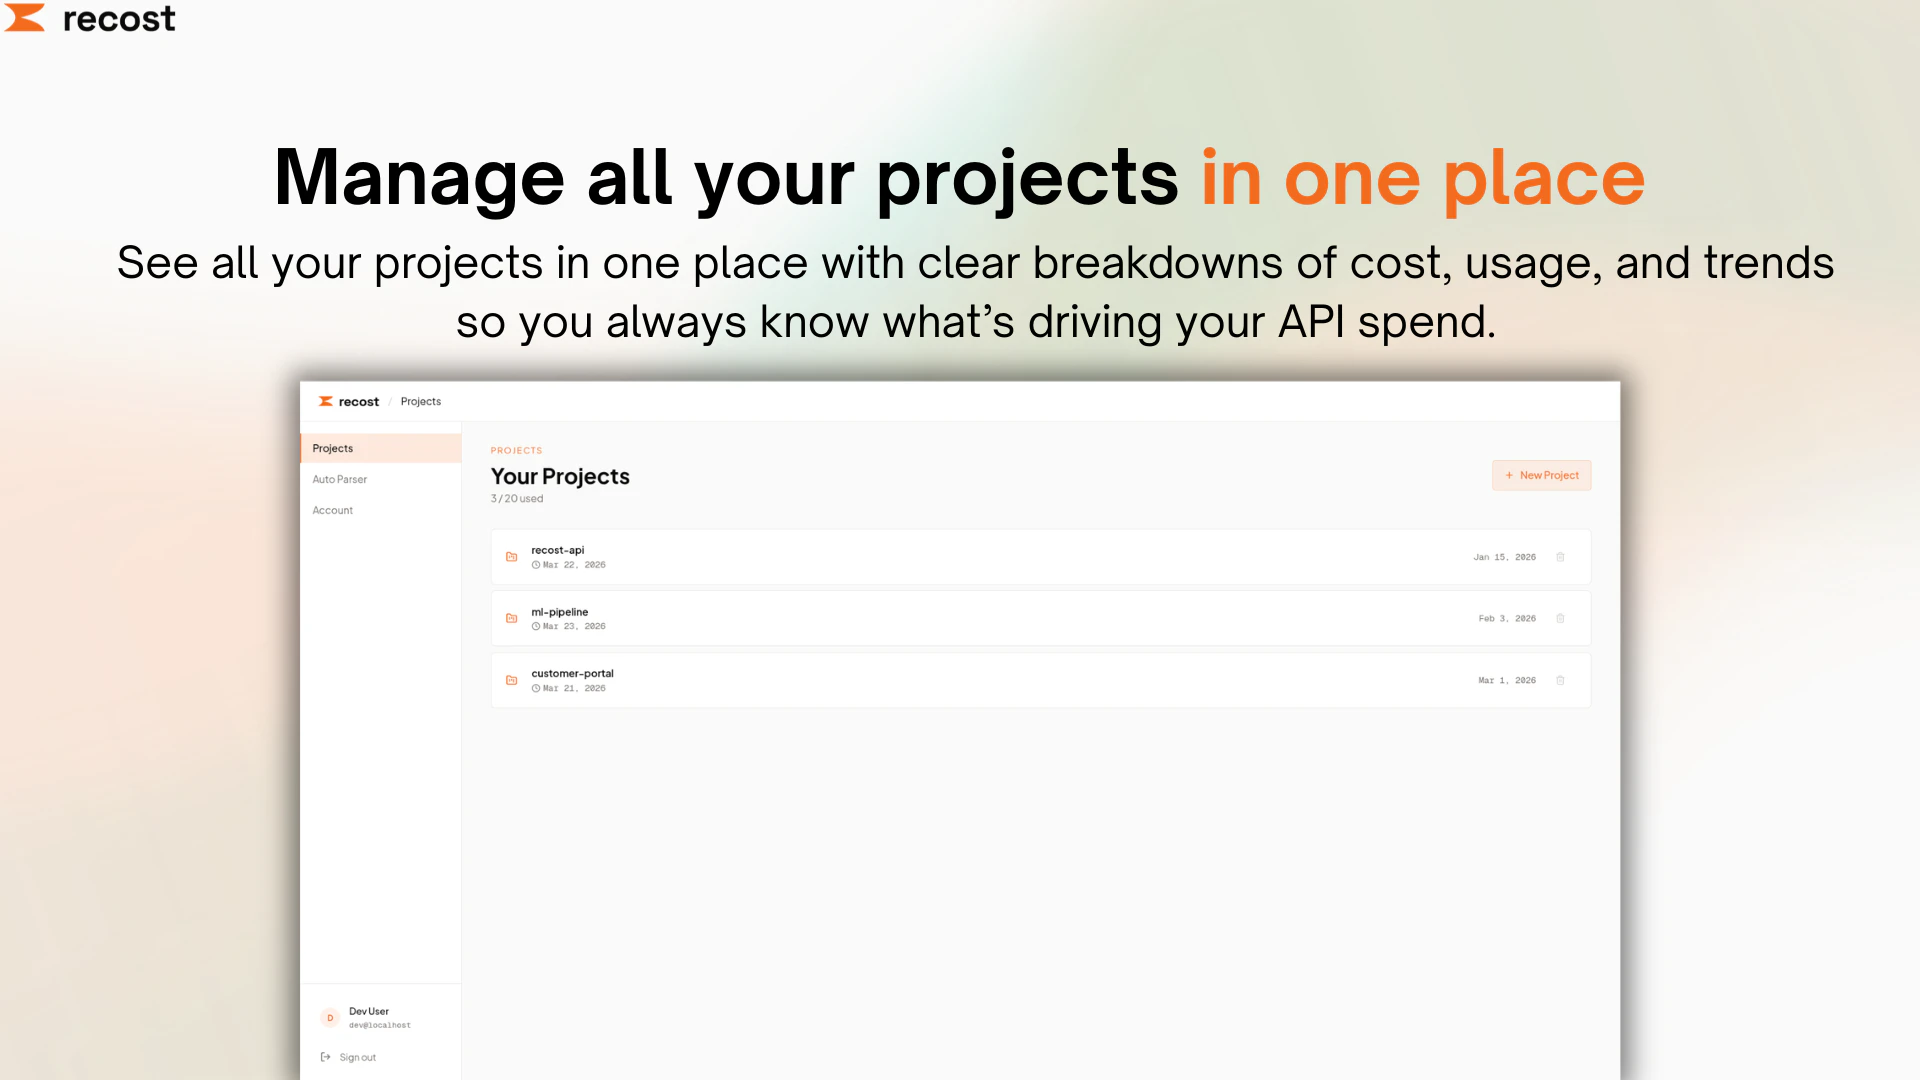
Task: Click the sign out arrow icon
Action: click(x=324, y=1056)
